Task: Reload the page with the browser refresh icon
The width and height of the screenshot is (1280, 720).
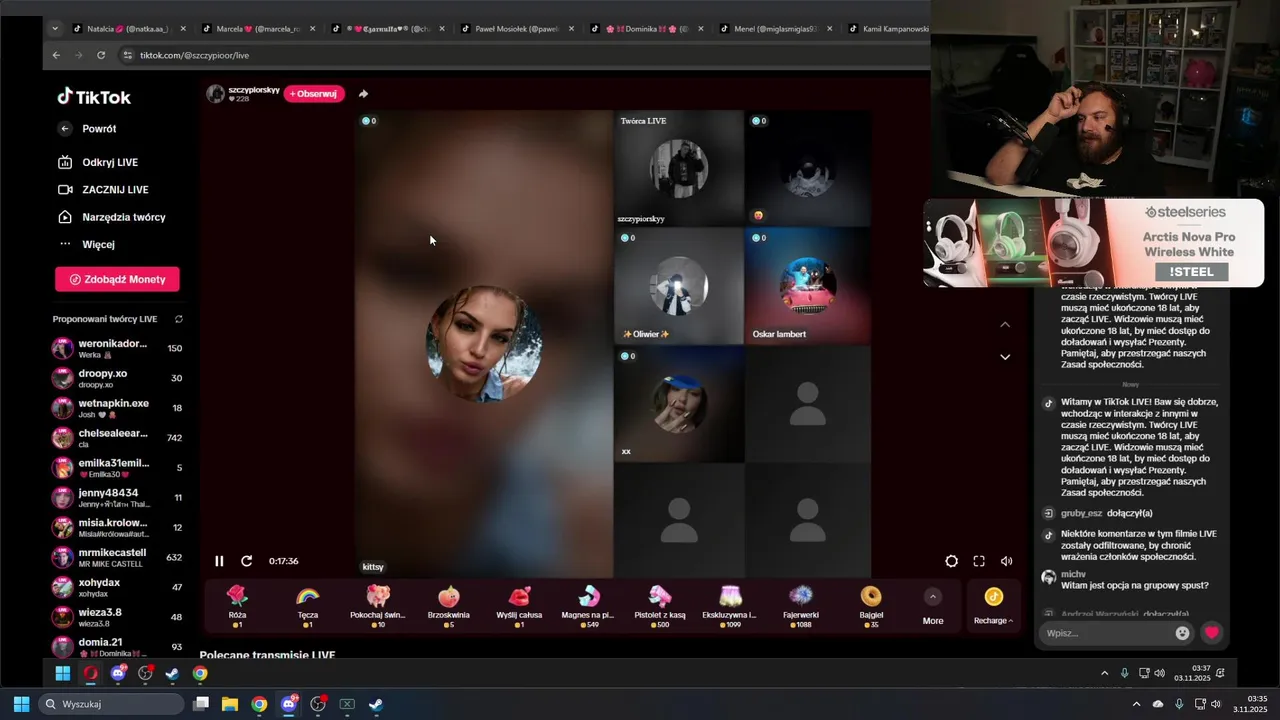Action: pos(101,55)
